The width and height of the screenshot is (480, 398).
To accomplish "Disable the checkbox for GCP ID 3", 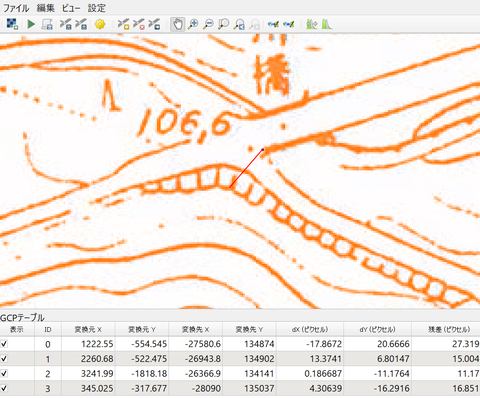I will [4, 388].
